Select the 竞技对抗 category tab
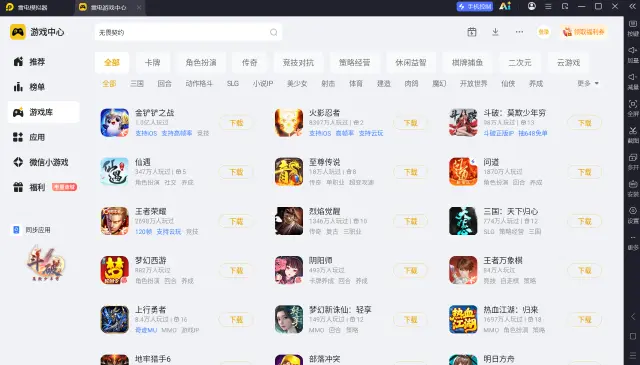640x365 pixels. point(298,62)
